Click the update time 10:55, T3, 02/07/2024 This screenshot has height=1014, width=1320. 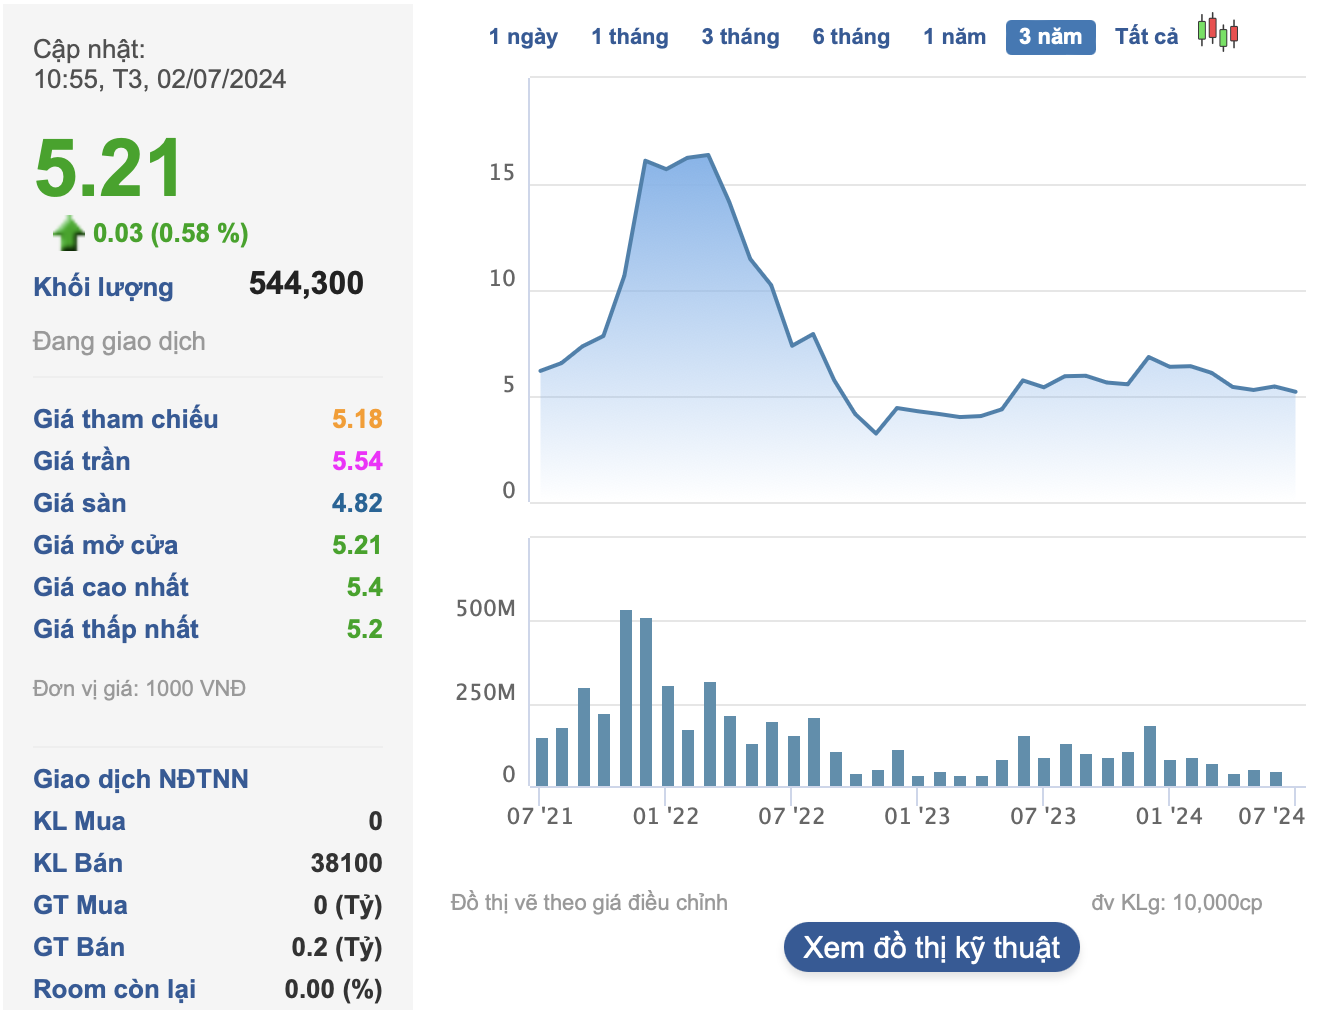point(160,79)
